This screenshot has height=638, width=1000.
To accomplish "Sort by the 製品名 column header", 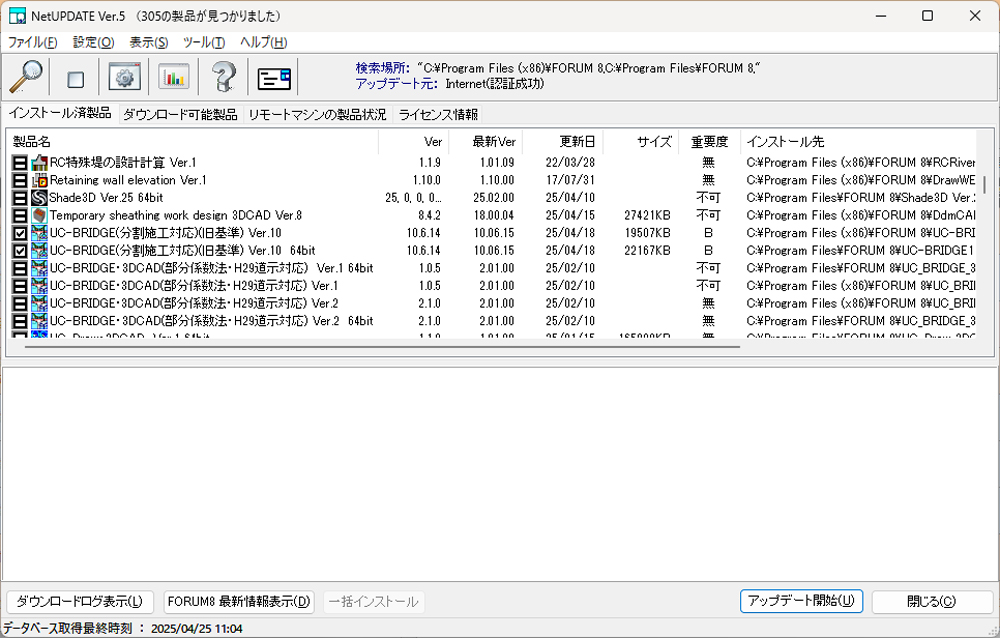I will point(192,142).
